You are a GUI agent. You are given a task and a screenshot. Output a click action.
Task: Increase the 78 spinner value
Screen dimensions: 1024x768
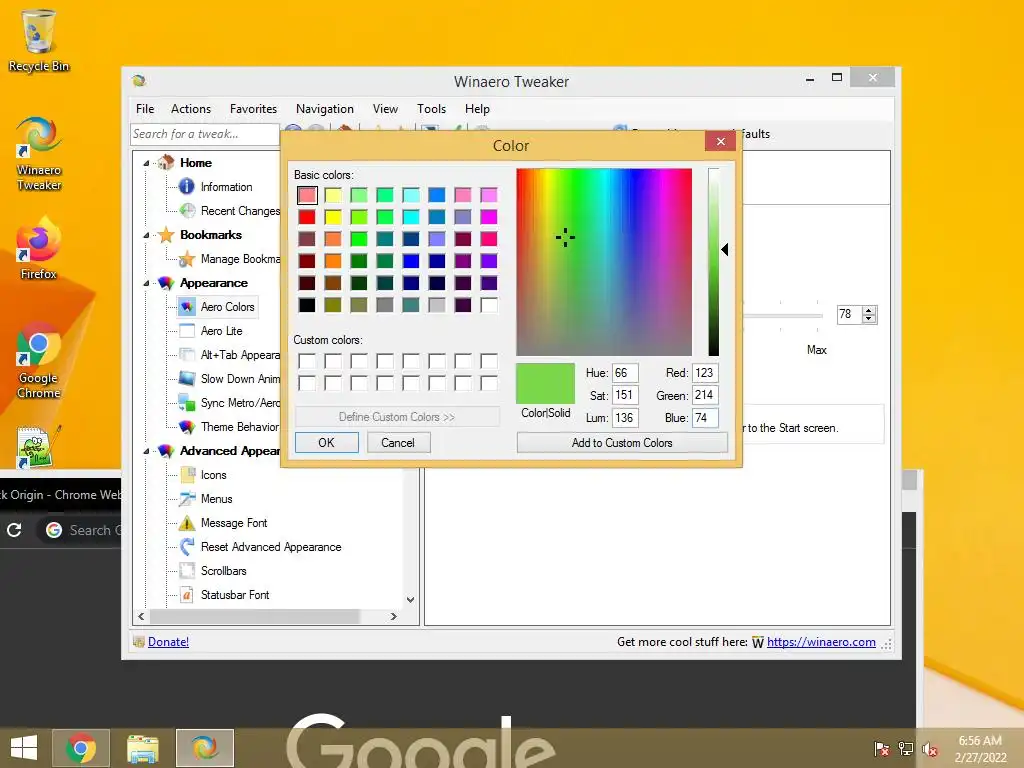(x=869, y=311)
